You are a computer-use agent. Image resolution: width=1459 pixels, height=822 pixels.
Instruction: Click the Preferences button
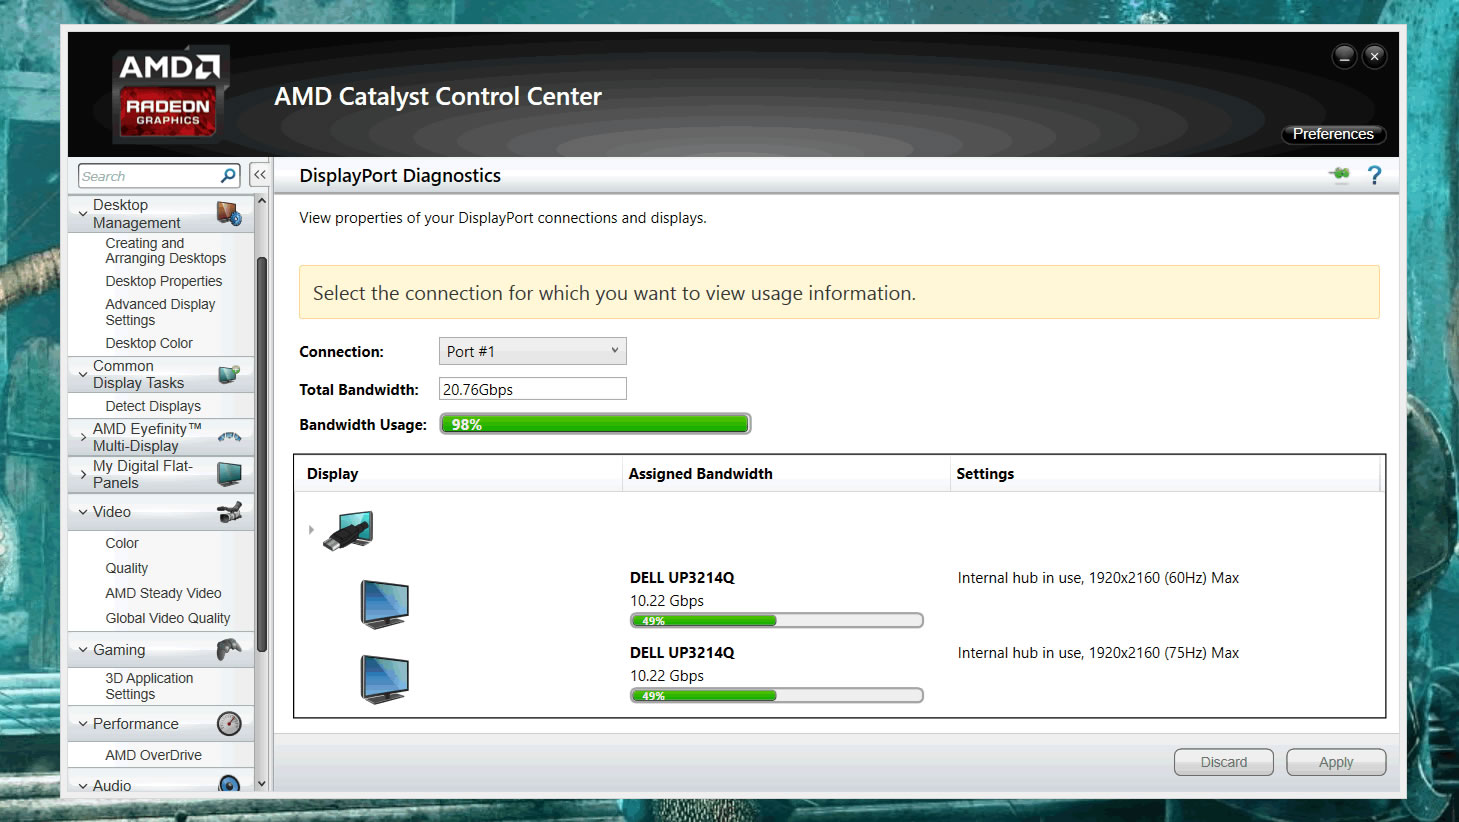(1333, 134)
